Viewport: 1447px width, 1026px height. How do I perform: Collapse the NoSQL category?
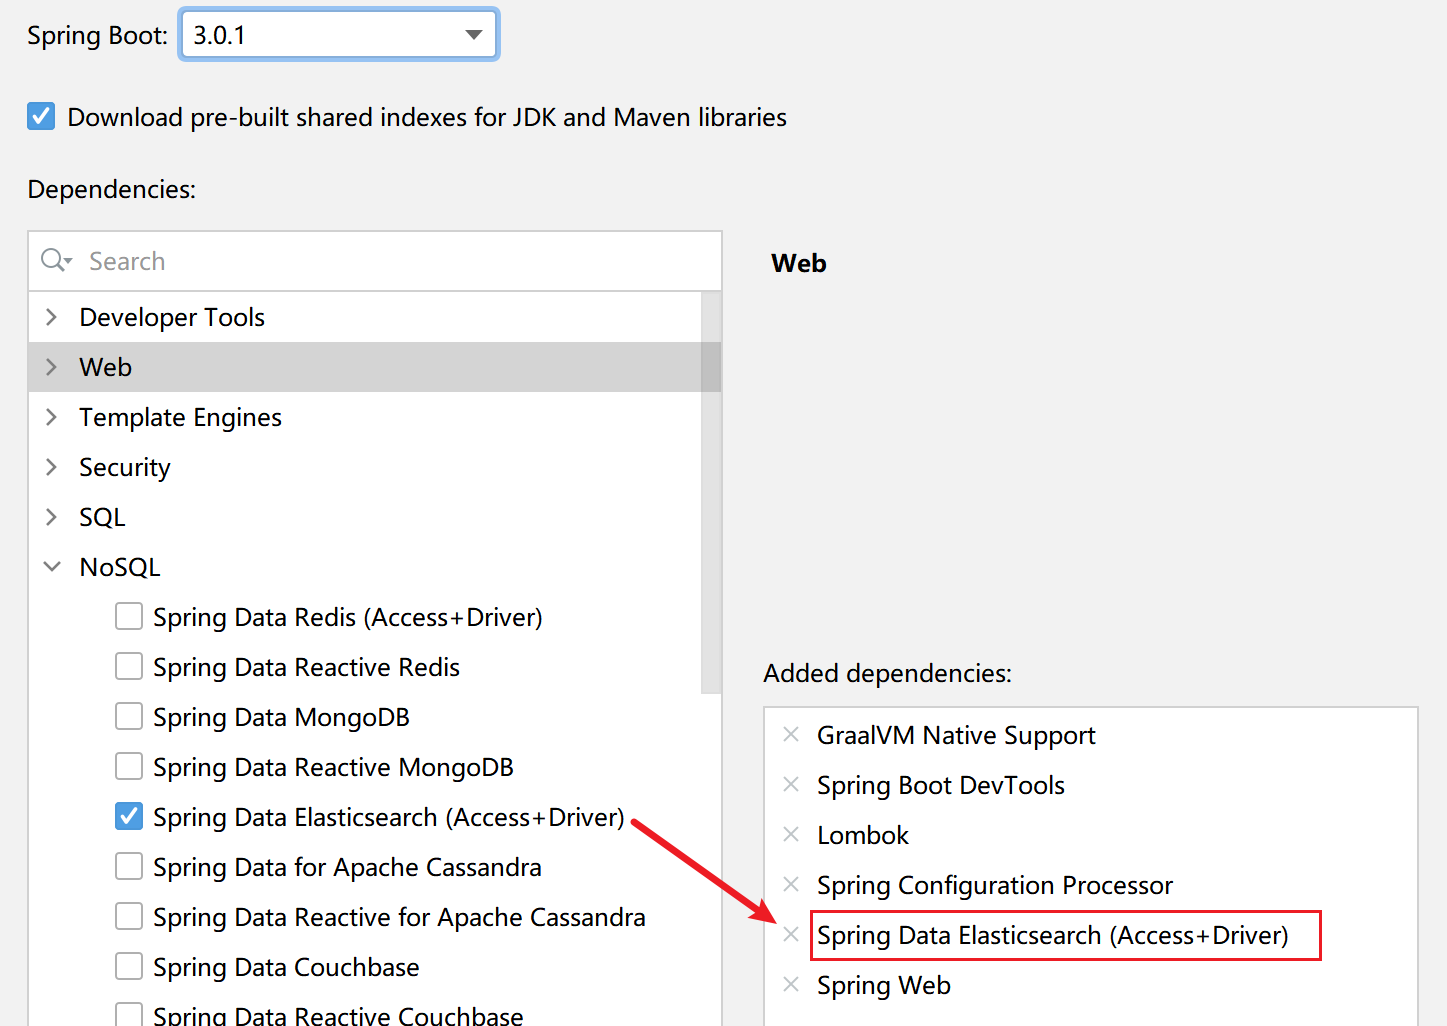(x=52, y=567)
